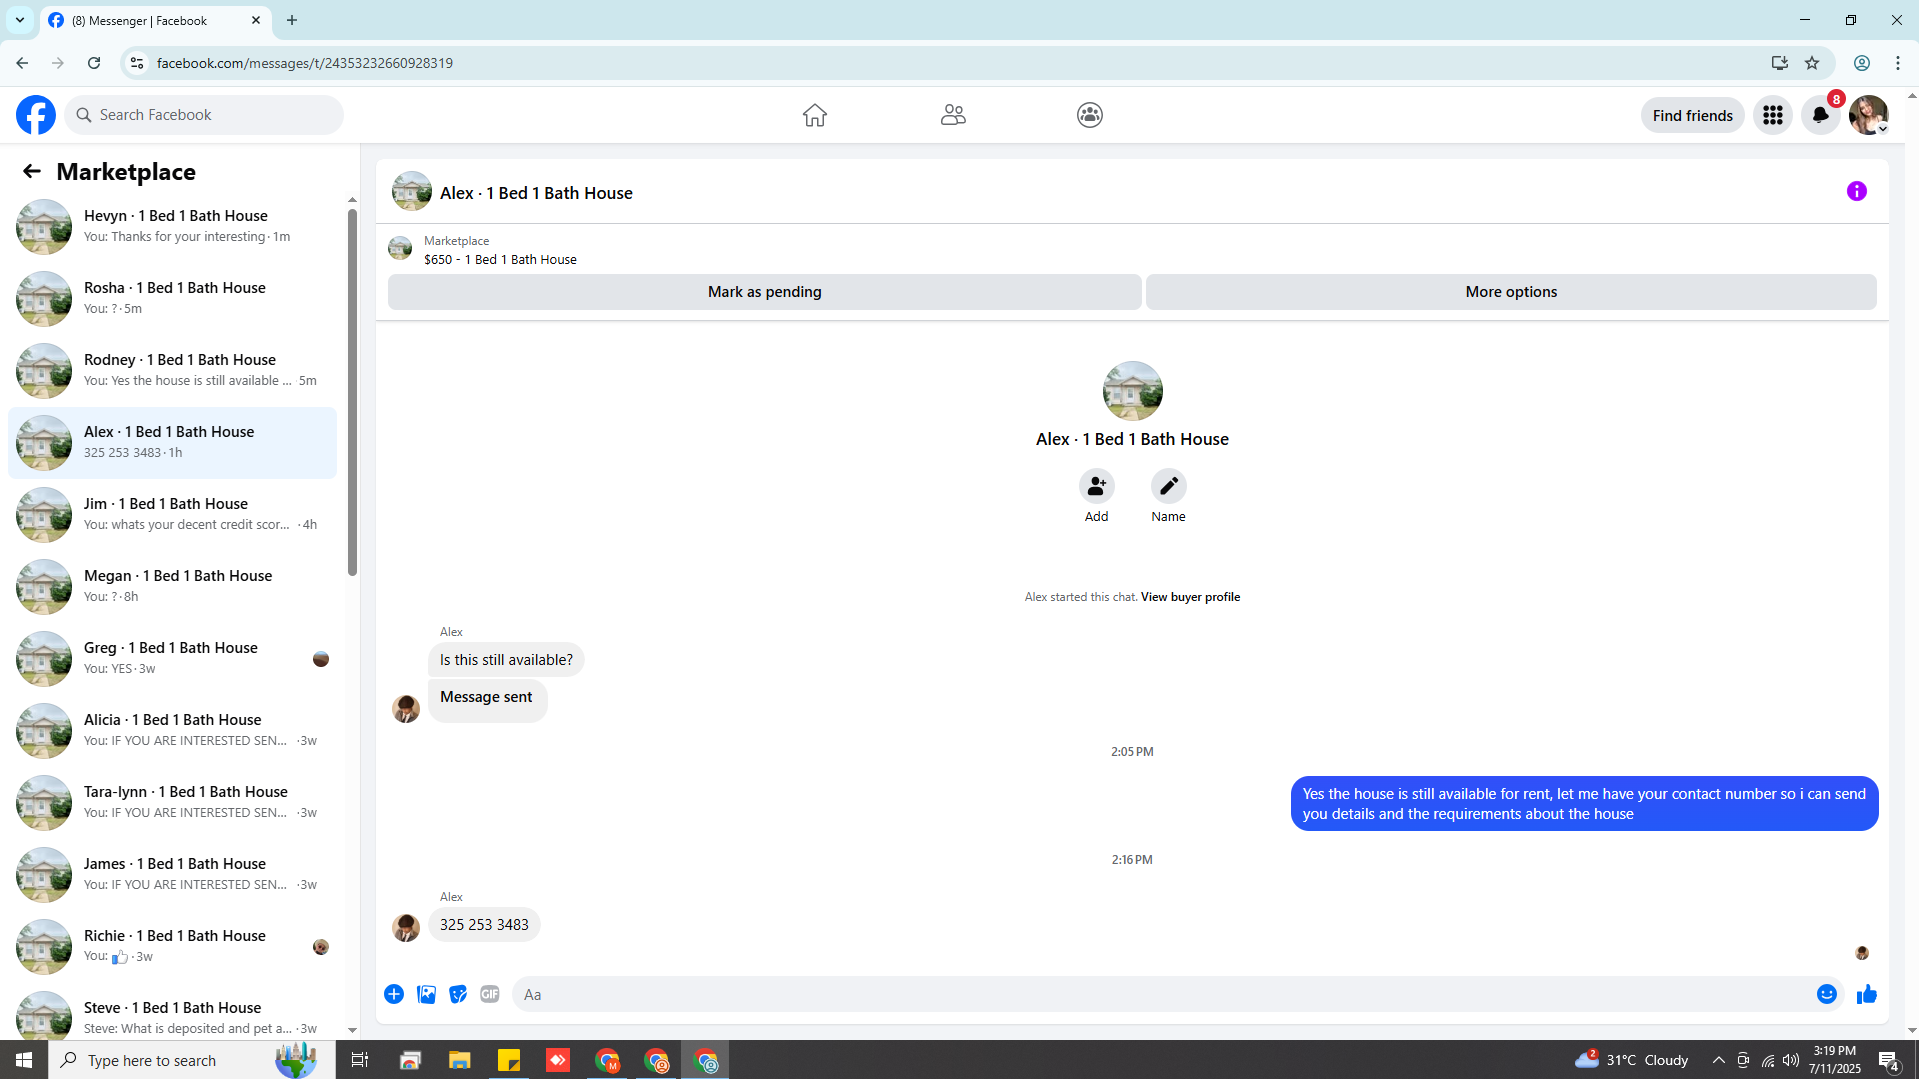Open Task View on taskbar

[360, 1060]
